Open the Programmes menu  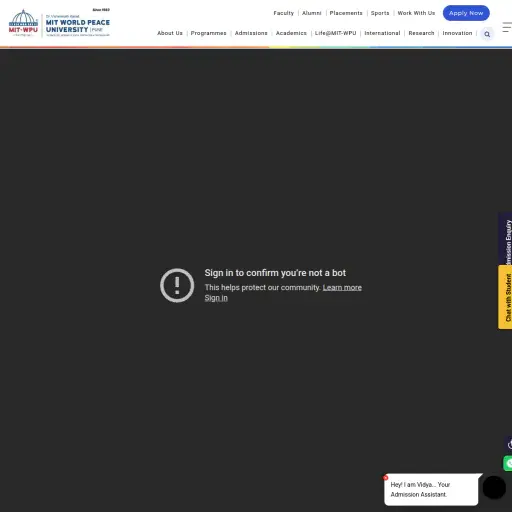coord(208,33)
